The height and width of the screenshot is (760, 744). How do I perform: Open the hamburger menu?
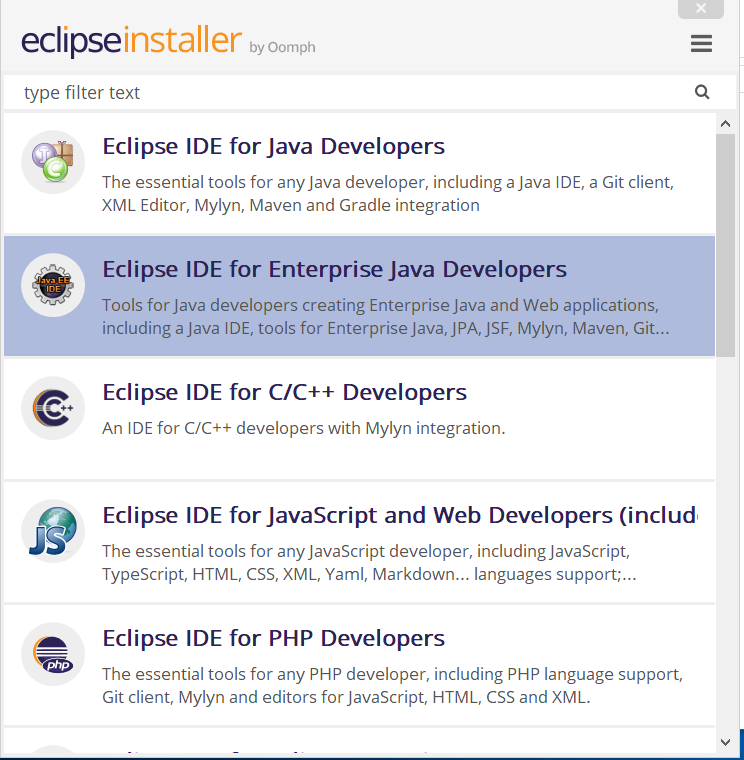click(701, 44)
